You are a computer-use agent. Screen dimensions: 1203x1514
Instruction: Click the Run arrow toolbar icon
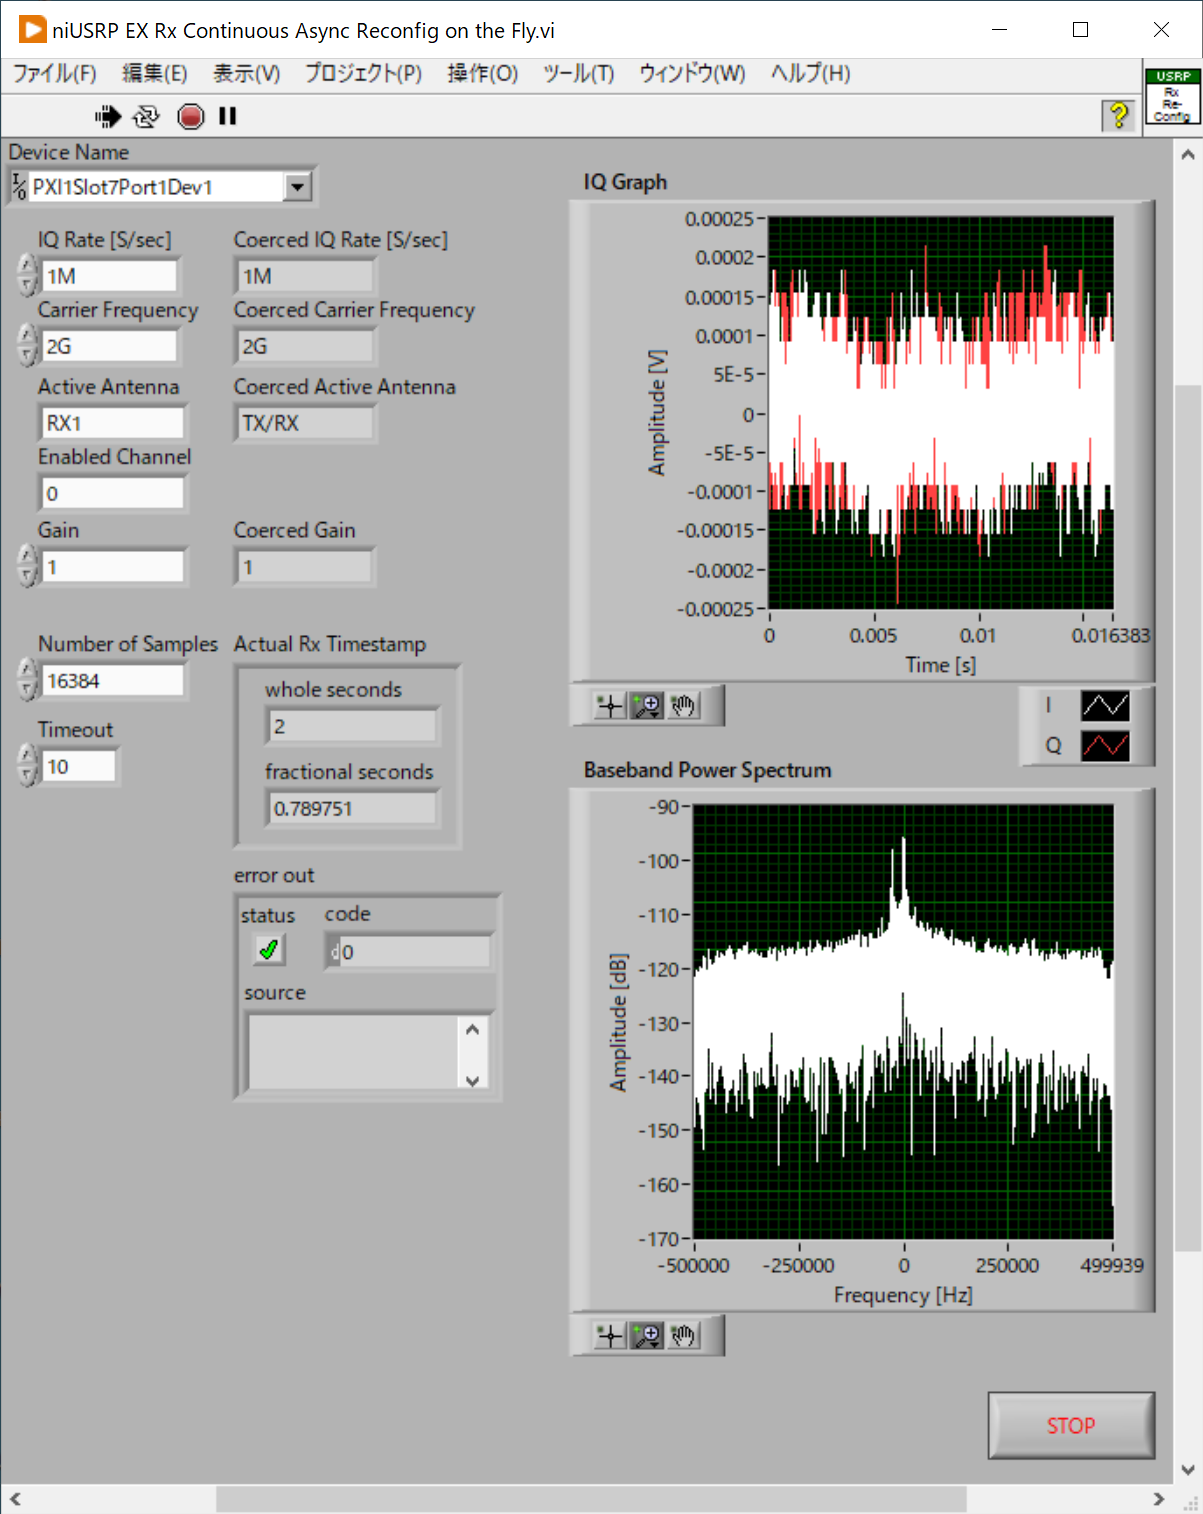coord(108,117)
